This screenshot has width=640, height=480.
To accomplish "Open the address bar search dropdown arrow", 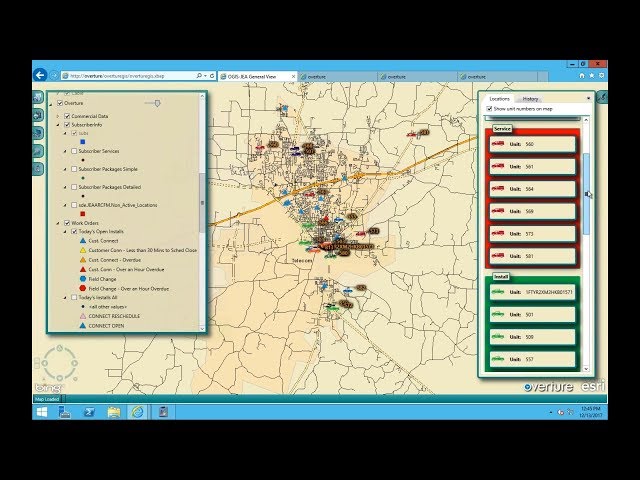I will (x=205, y=76).
